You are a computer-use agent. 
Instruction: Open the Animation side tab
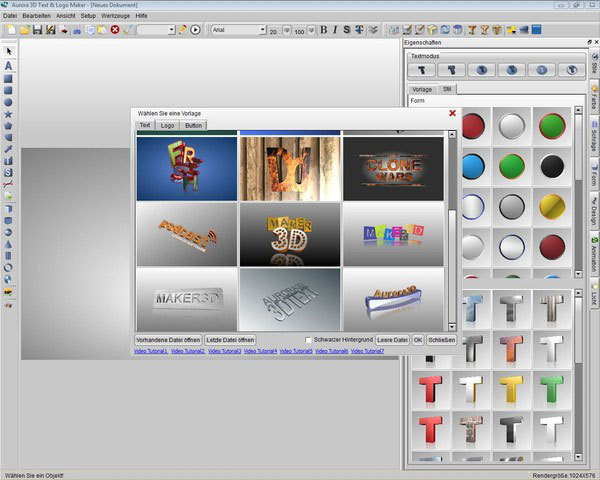click(594, 255)
